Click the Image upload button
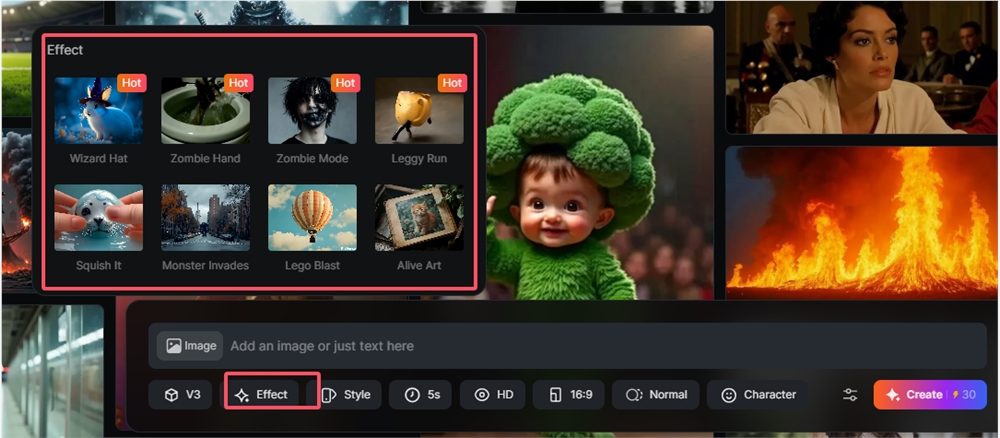Image resolution: width=1000 pixels, height=438 pixels. tap(190, 346)
